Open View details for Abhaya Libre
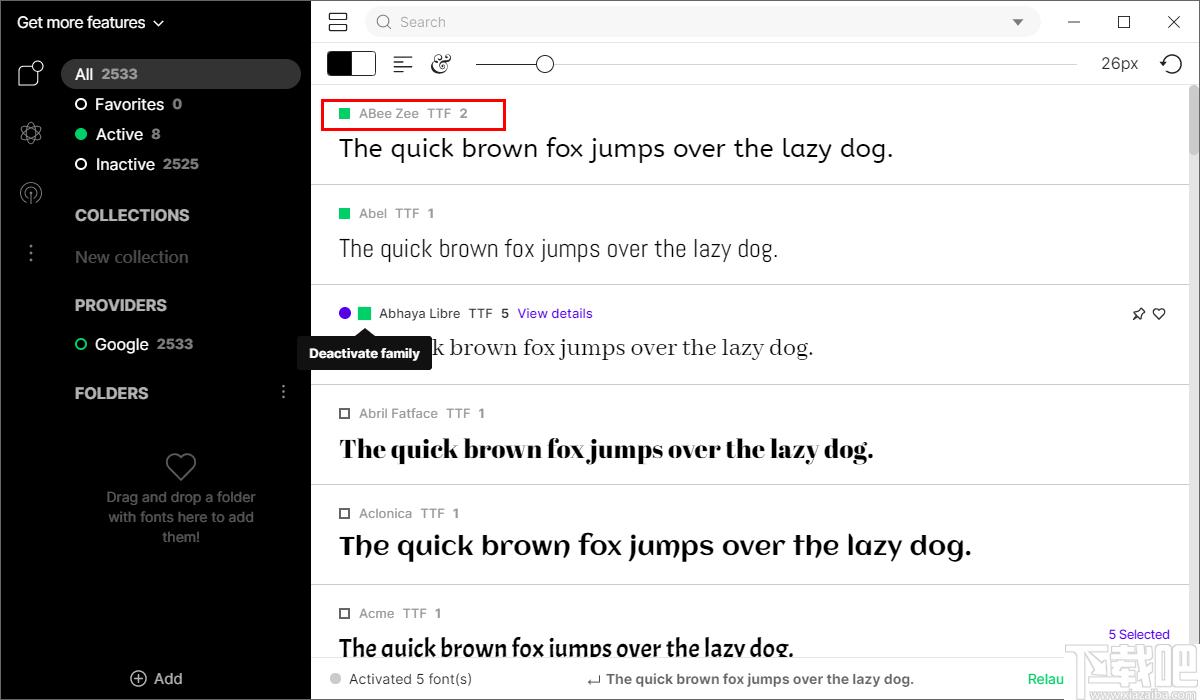1200x700 pixels. [x=555, y=314]
